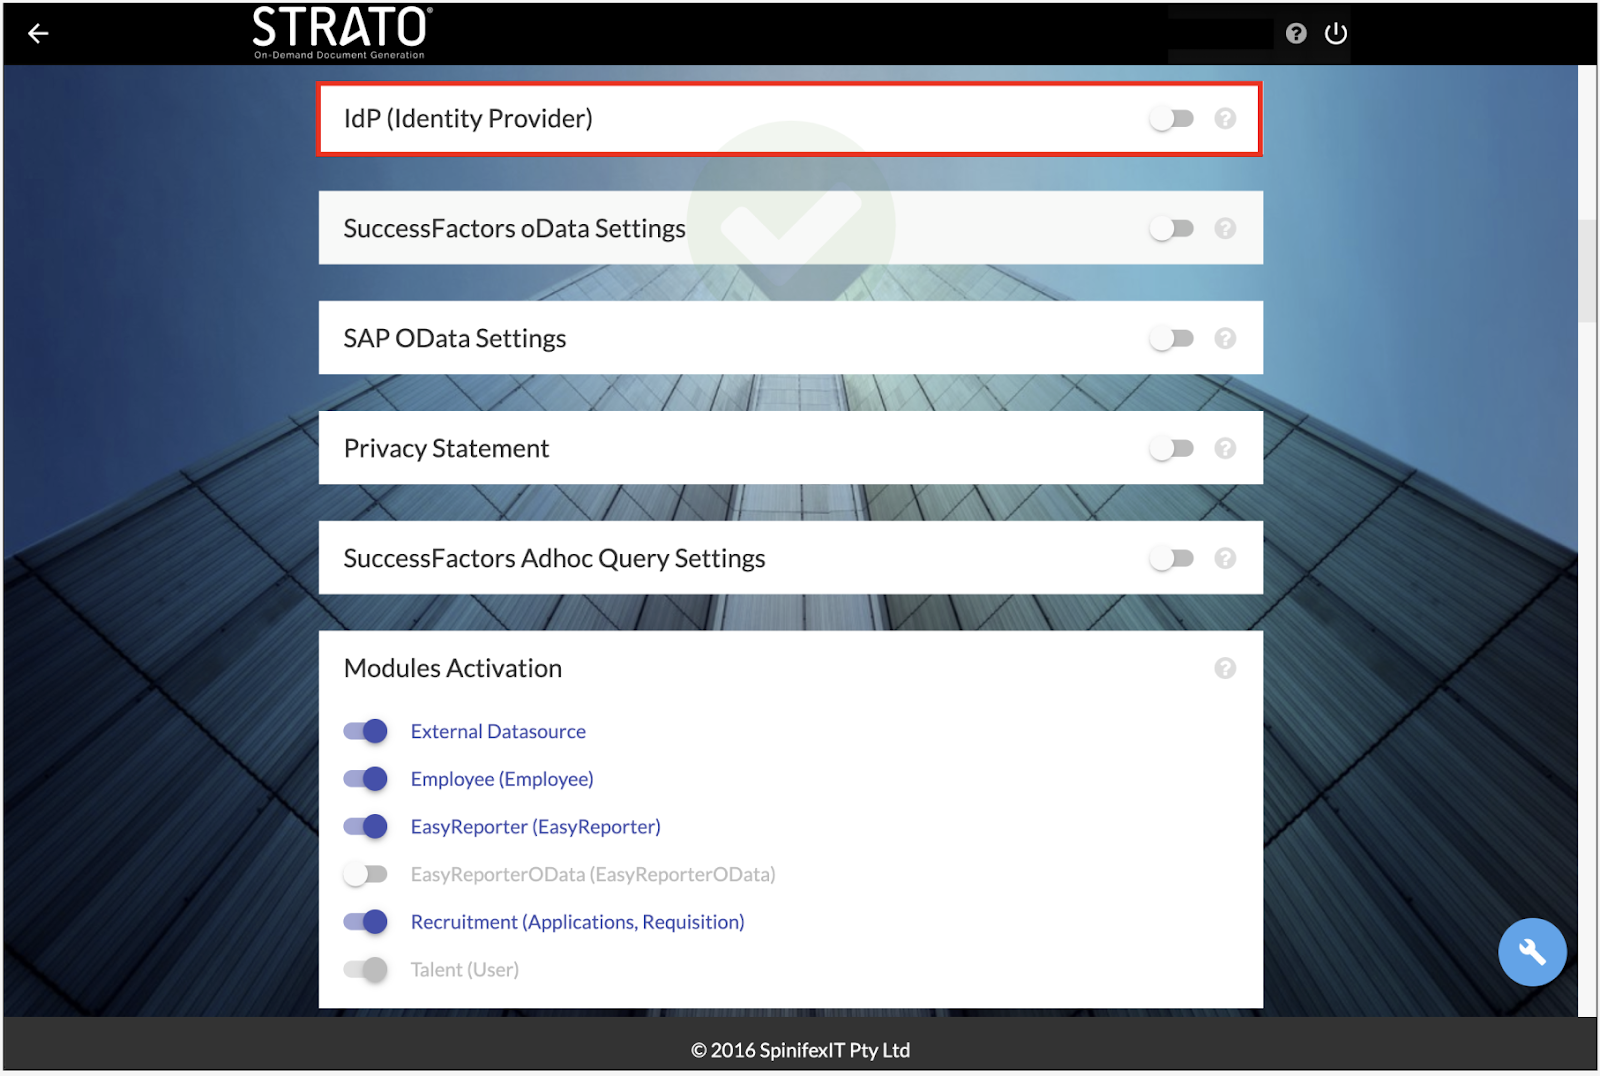Screen dimensions: 1600x1076
Task: Show help for SAP OData Settings
Action: 1224,339
